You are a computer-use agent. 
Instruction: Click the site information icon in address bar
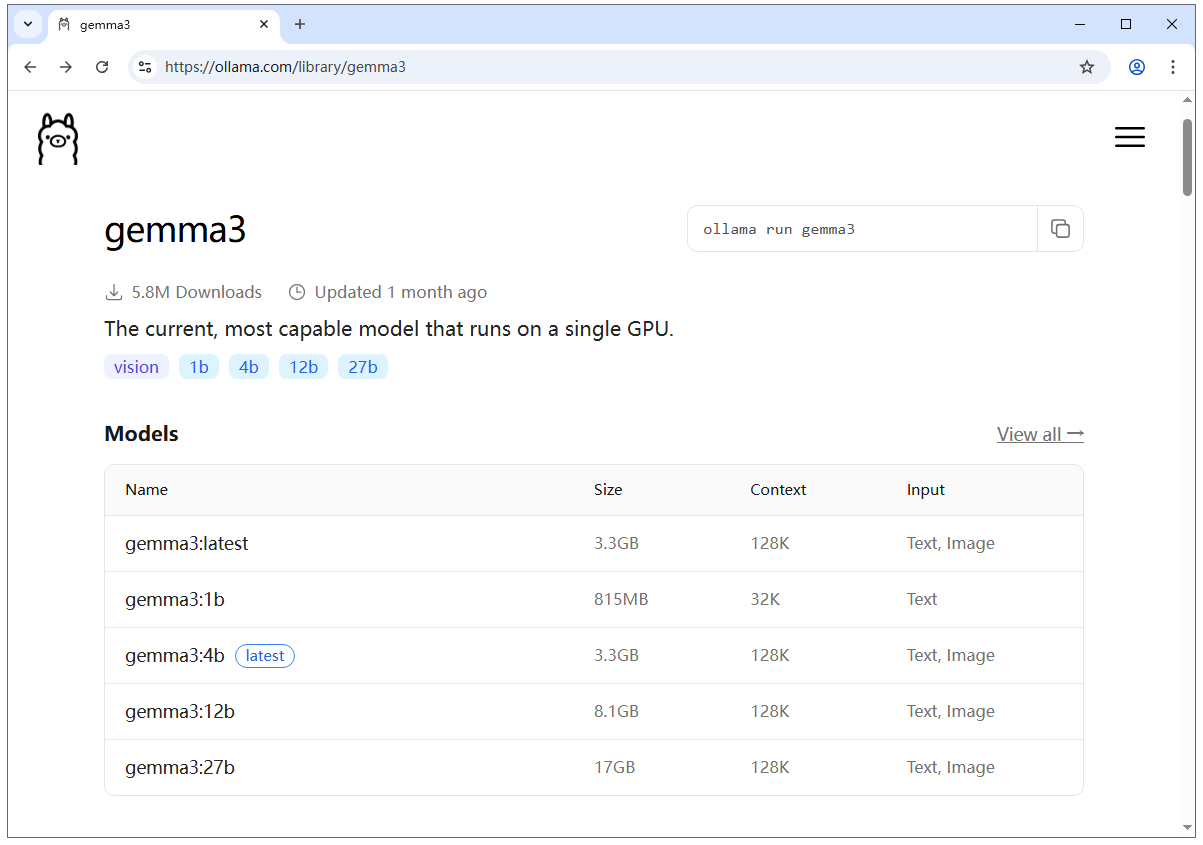[x=146, y=67]
